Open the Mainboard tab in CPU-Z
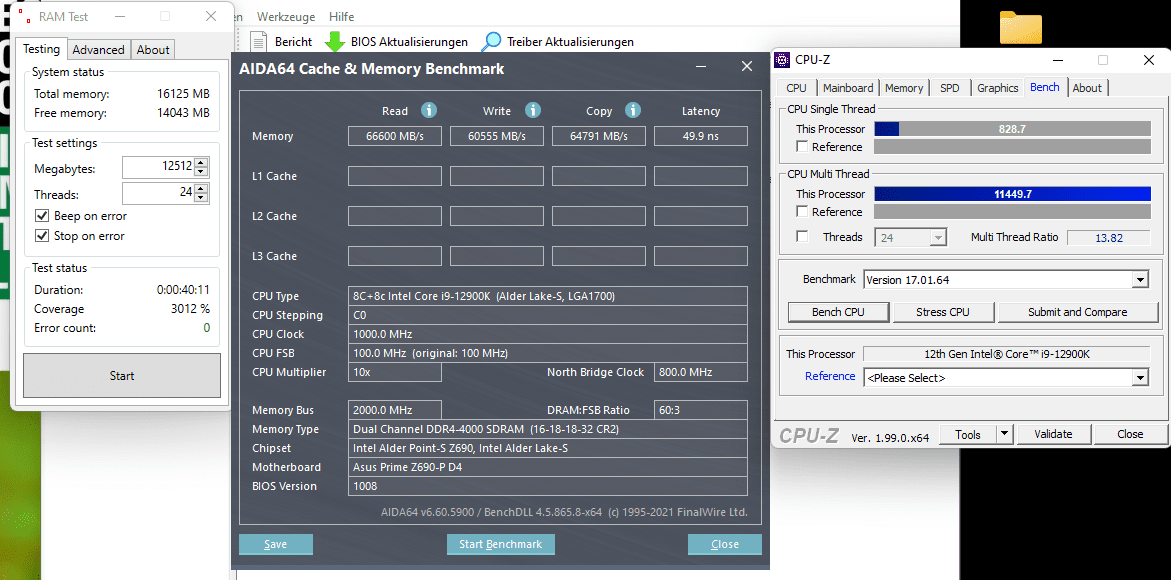Screen dimensions: 1171x580 pos(848,88)
